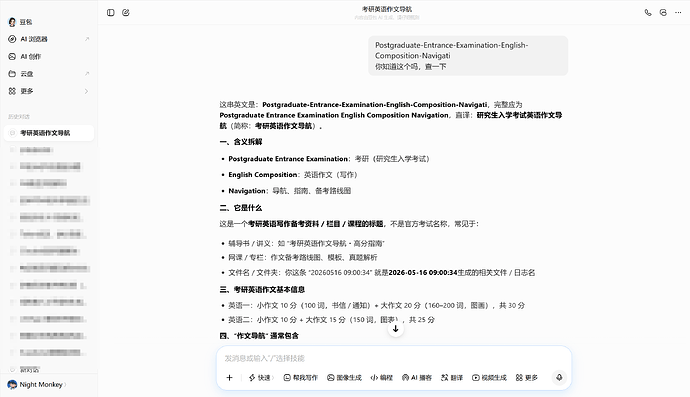Focus the 发消息 message input box
This screenshot has height=397, width=690.
click(394, 358)
